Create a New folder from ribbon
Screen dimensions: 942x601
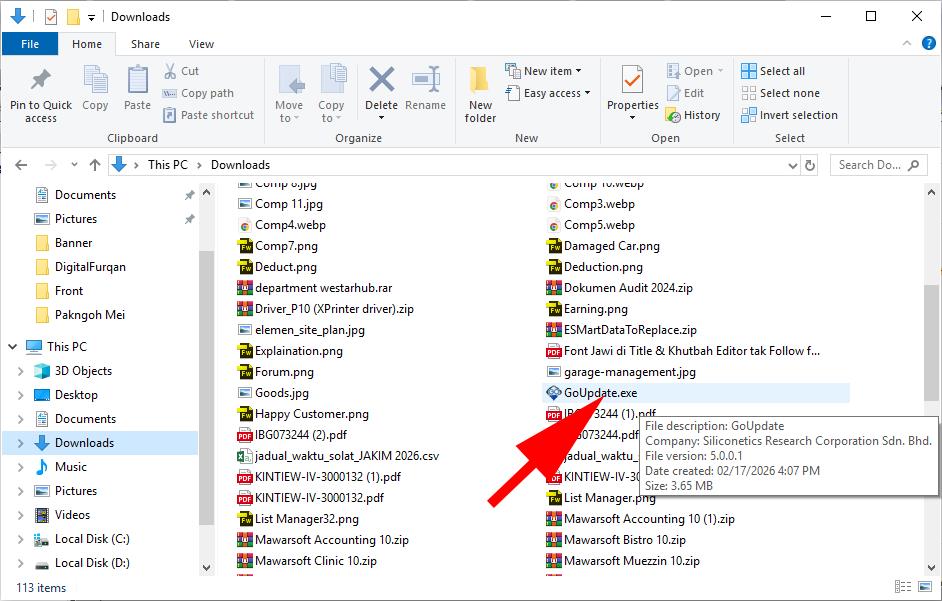[x=480, y=93]
